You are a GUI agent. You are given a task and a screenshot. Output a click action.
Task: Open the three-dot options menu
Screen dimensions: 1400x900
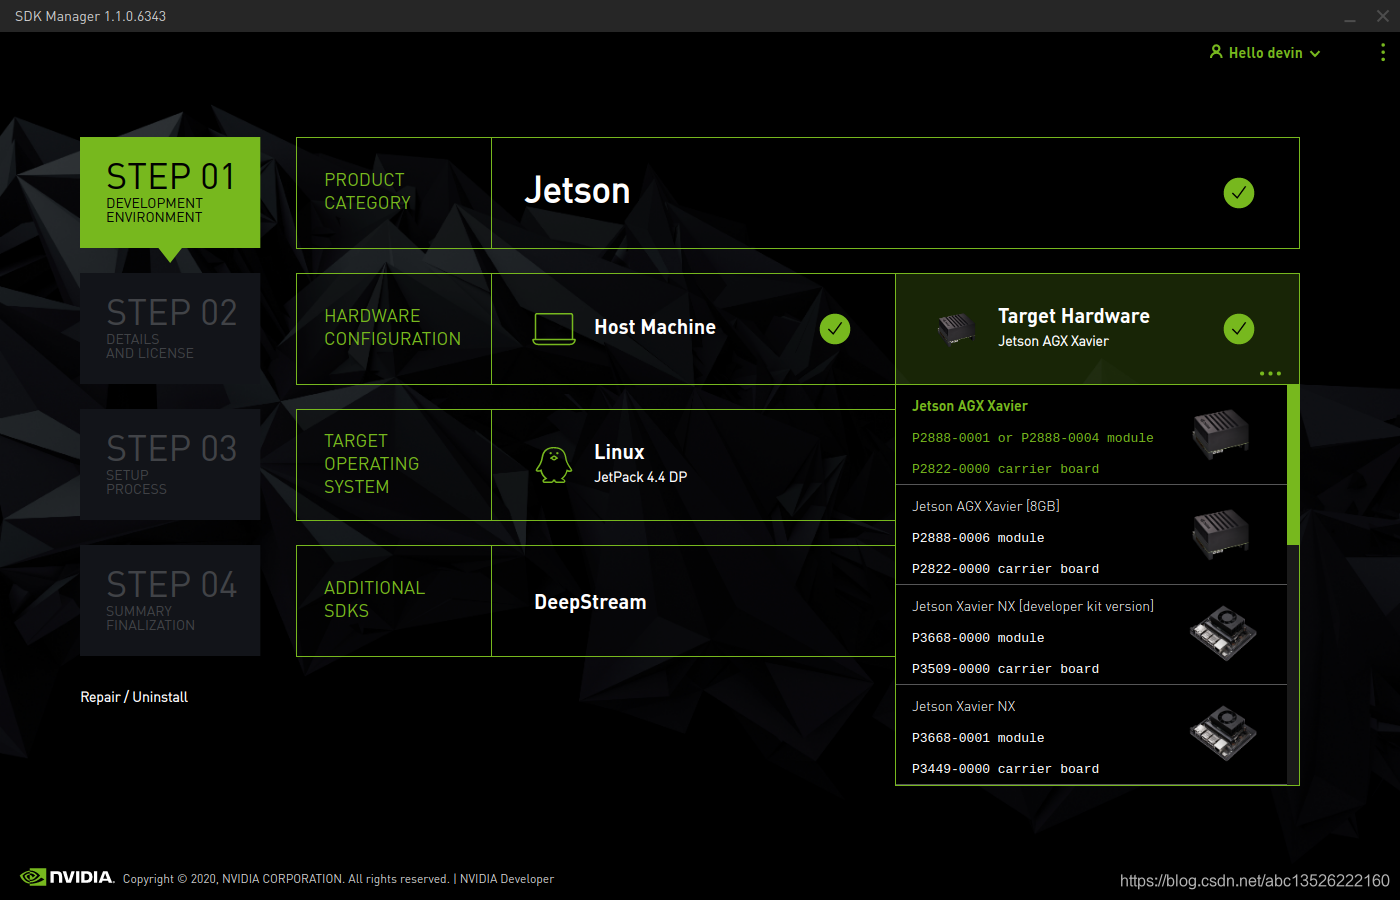(x=1383, y=52)
